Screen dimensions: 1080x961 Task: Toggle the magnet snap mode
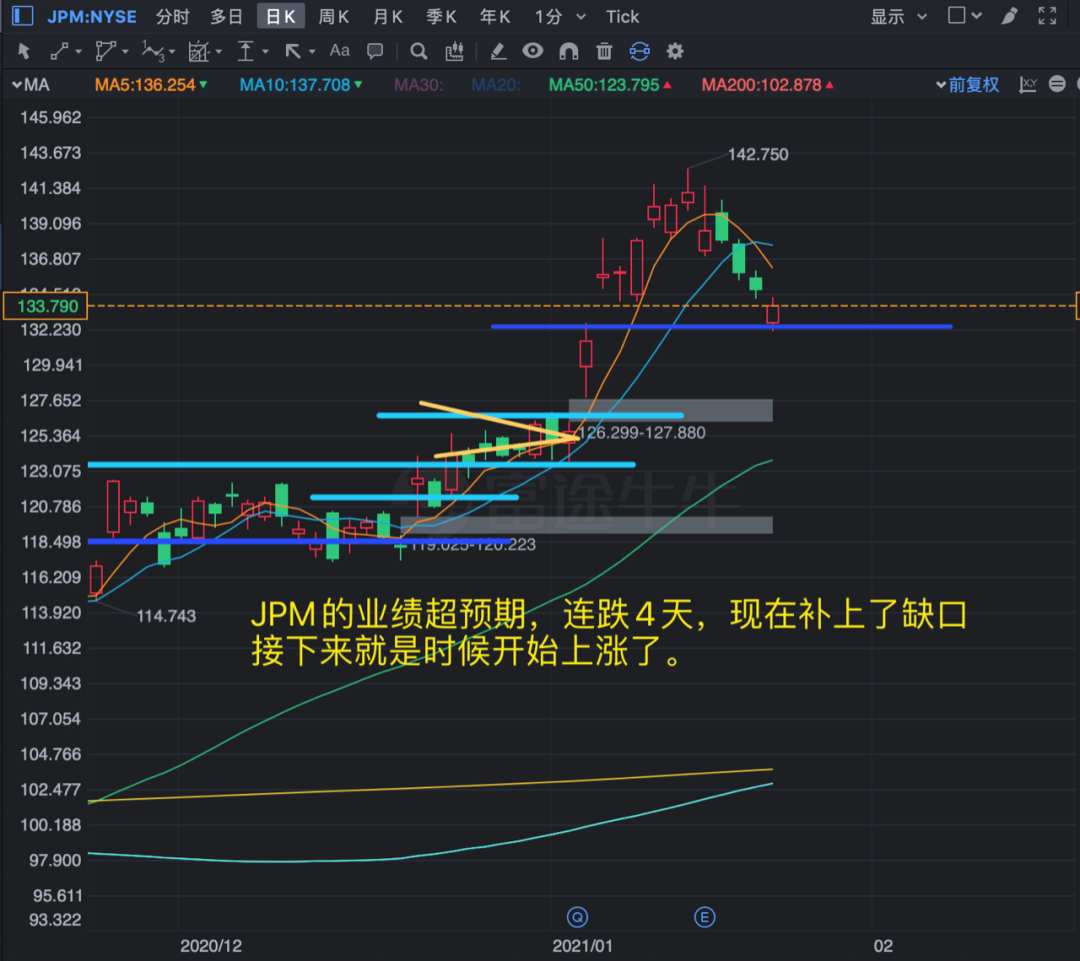(x=569, y=52)
